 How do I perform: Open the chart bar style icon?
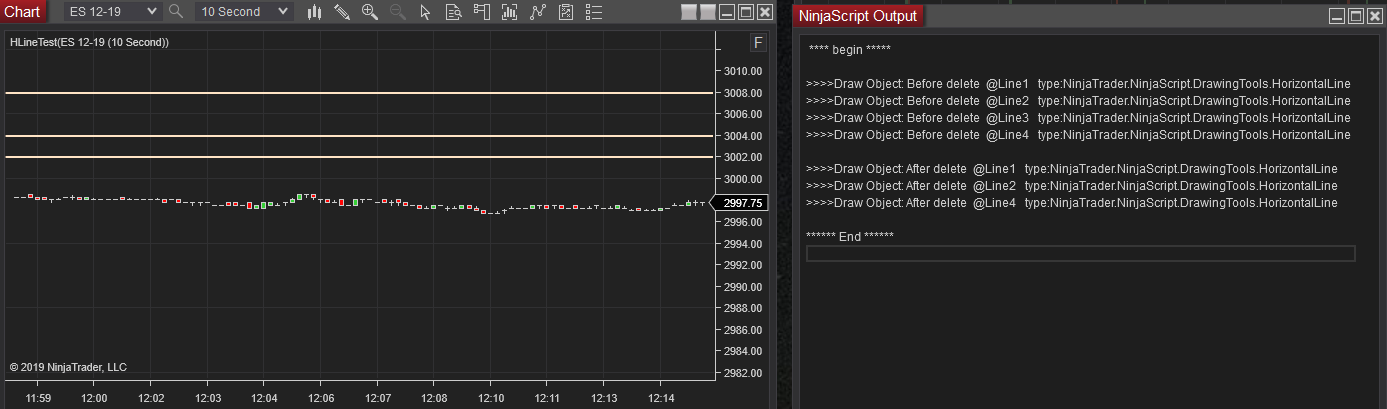pos(314,12)
